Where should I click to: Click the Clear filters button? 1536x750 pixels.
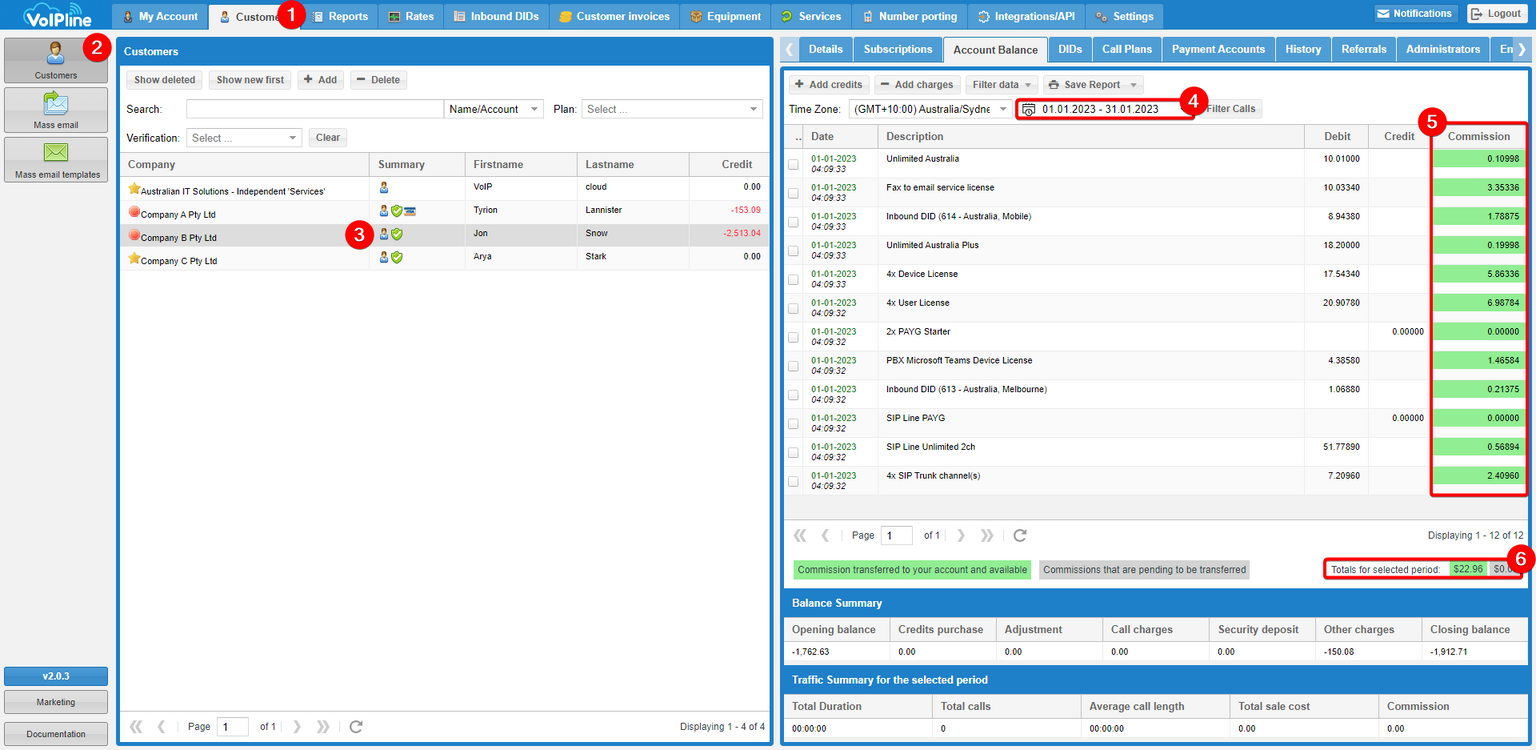pos(328,138)
